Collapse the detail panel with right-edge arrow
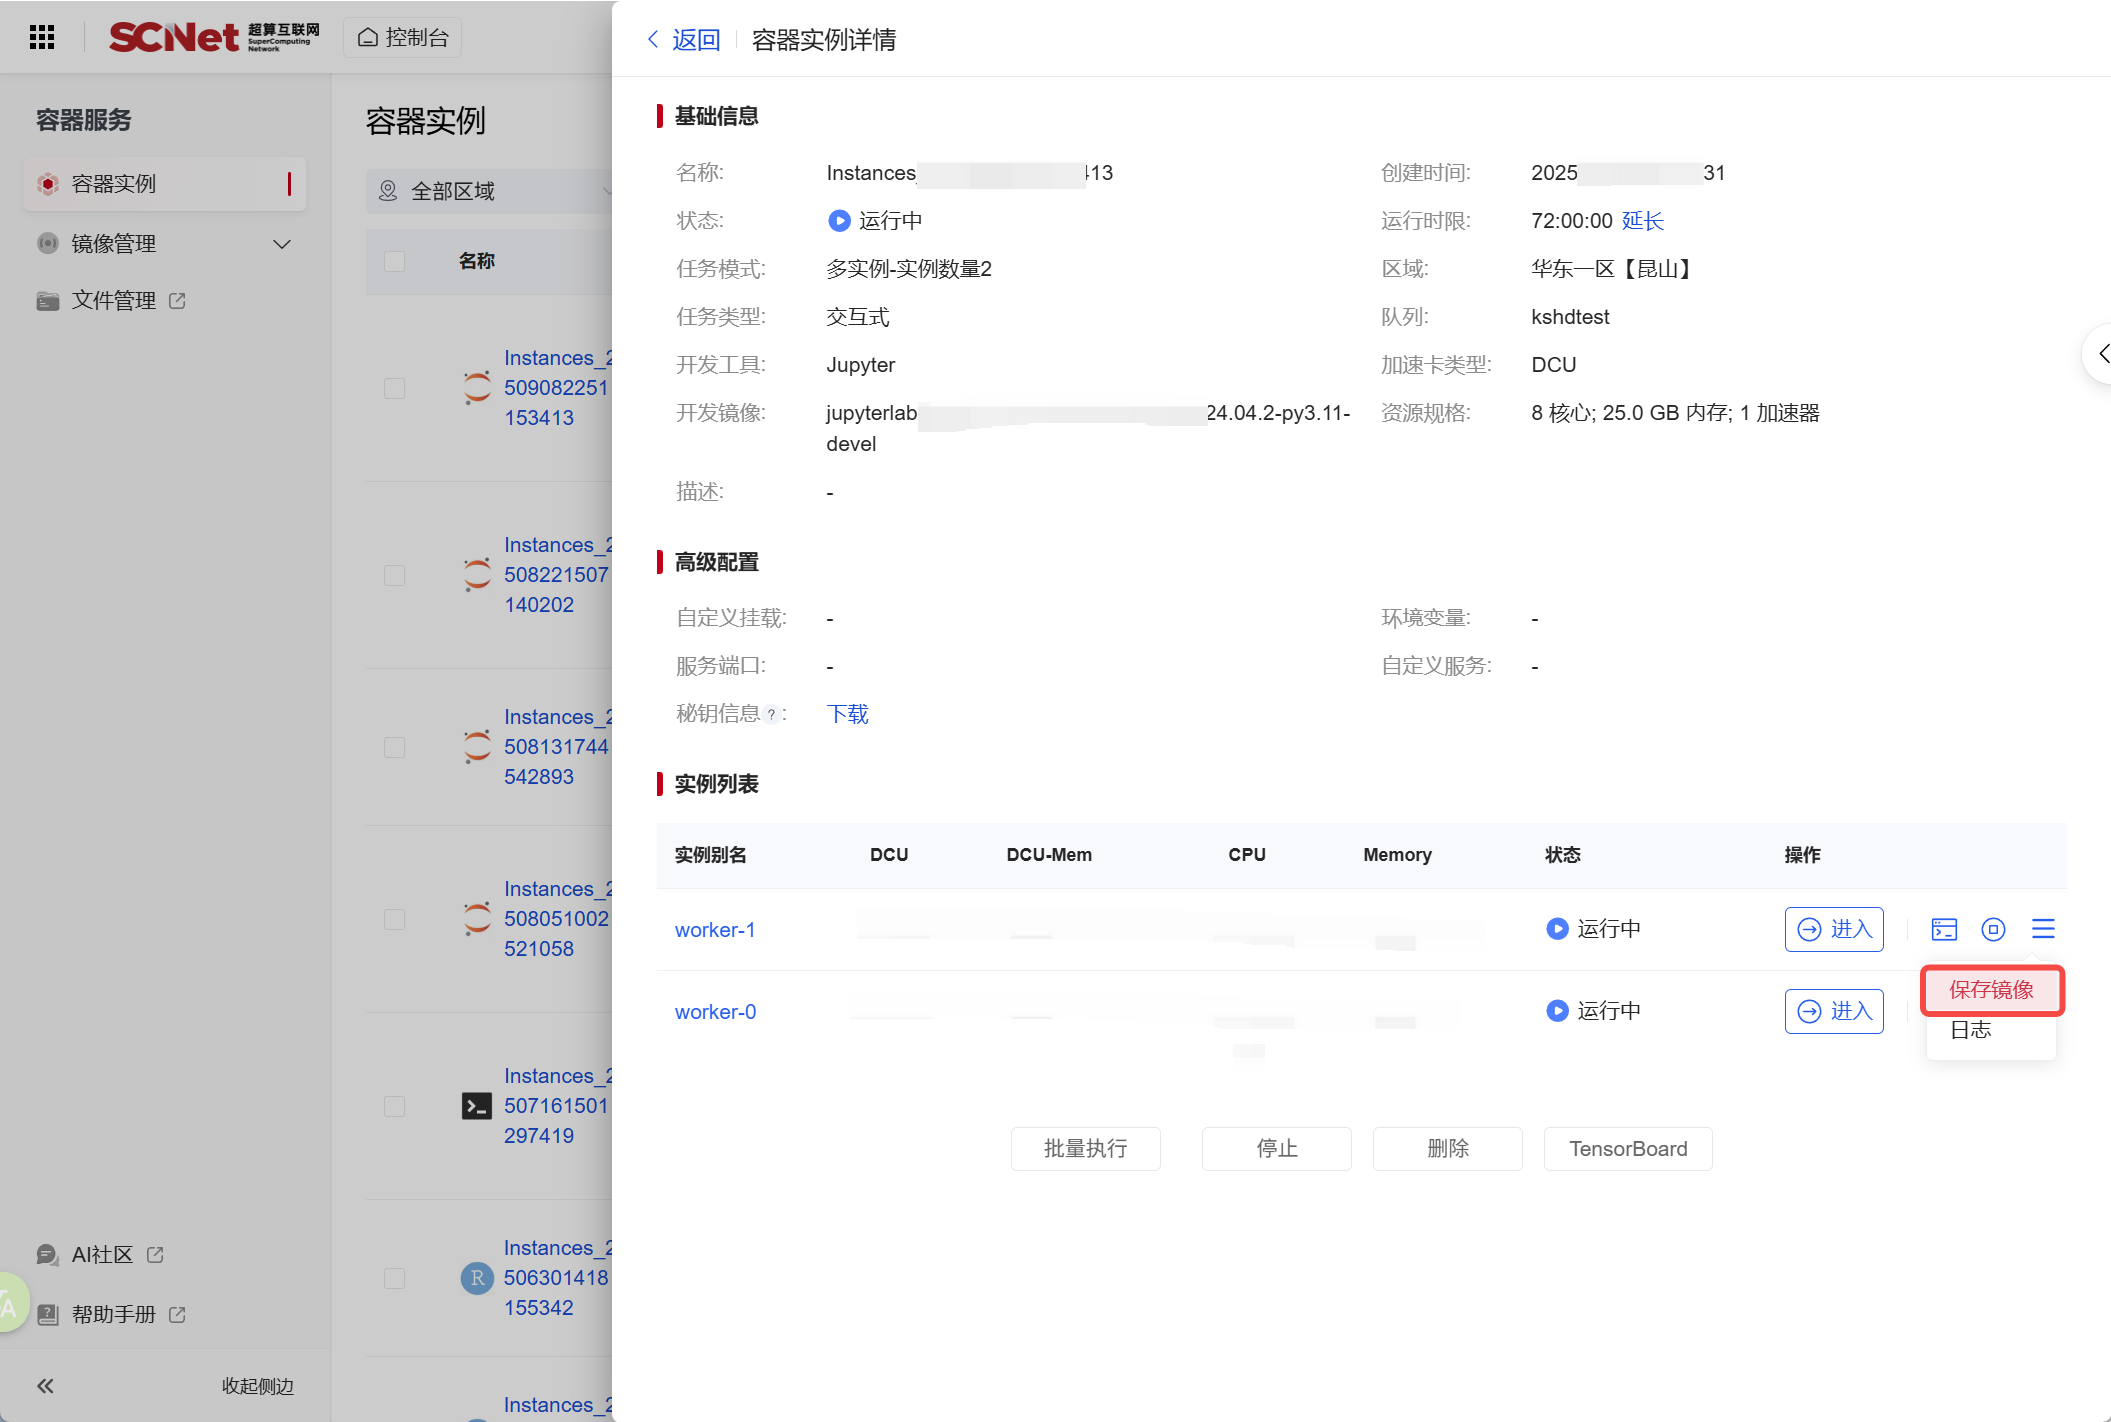The image size is (2111, 1422). coord(2102,353)
